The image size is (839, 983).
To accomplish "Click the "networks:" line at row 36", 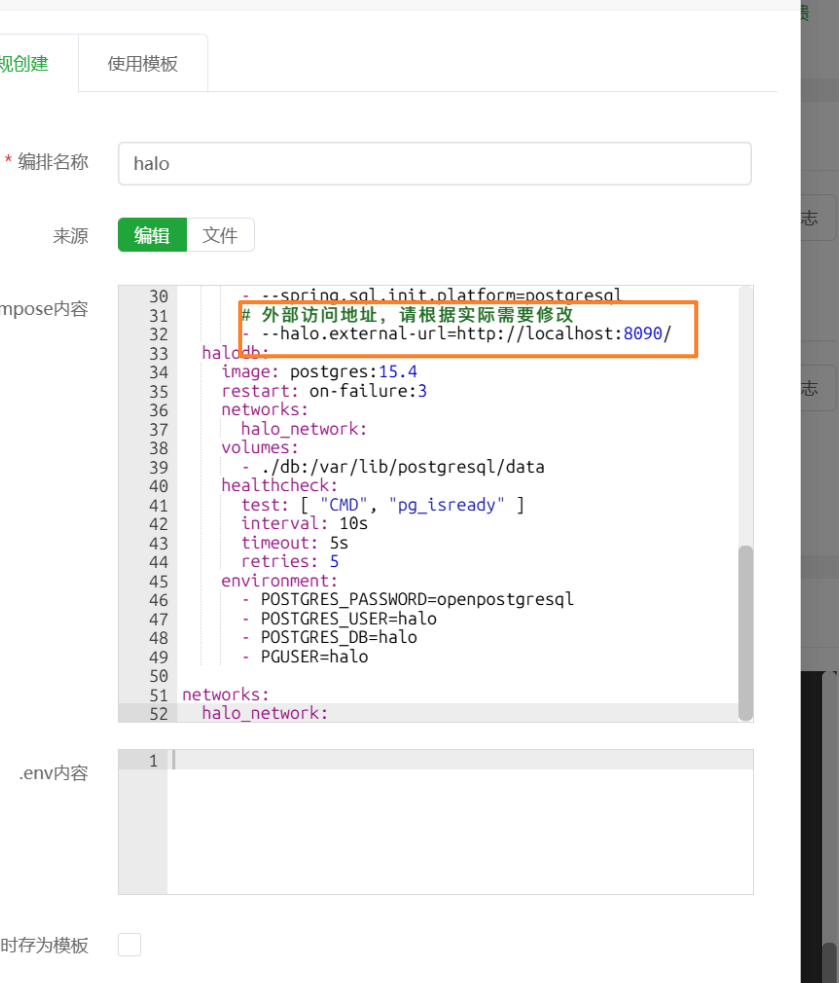I will coord(265,410).
